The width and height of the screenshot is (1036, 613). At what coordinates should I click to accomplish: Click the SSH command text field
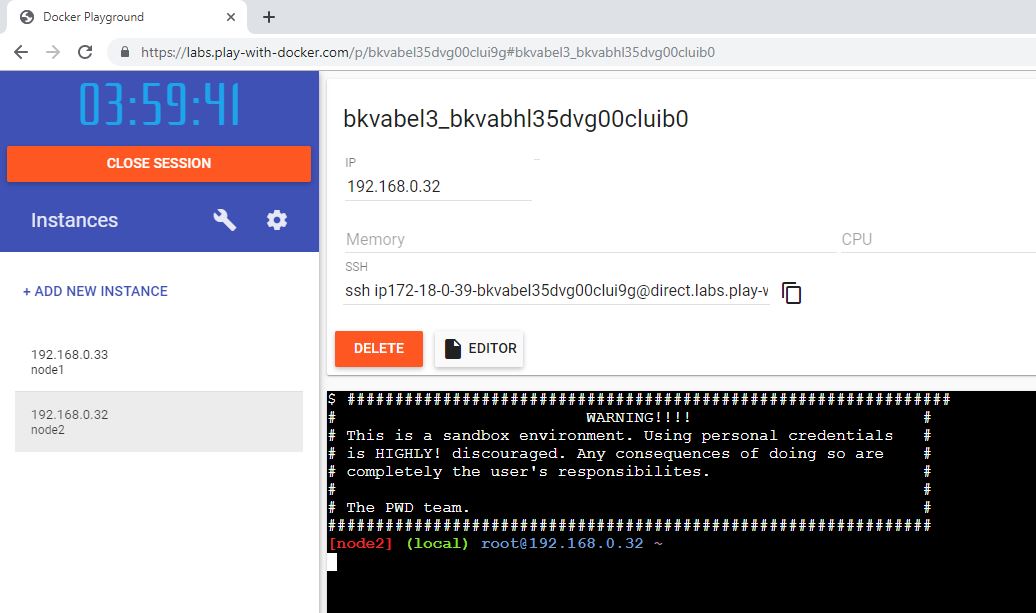(x=556, y=291)
